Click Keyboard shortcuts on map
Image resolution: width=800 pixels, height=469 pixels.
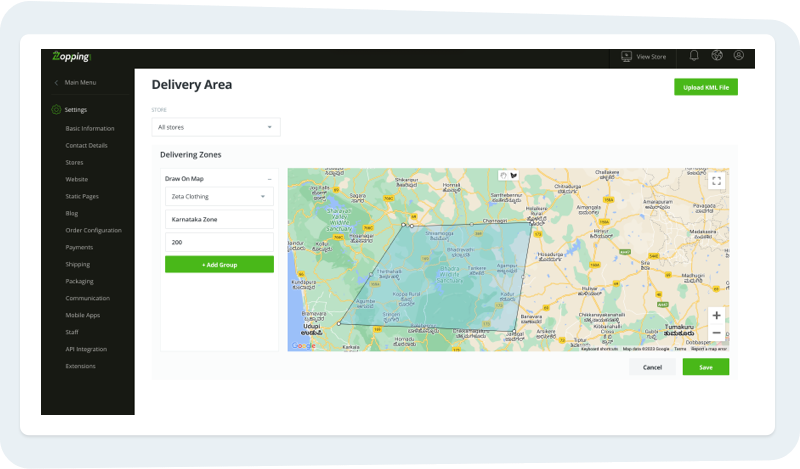tap(599, 349)
